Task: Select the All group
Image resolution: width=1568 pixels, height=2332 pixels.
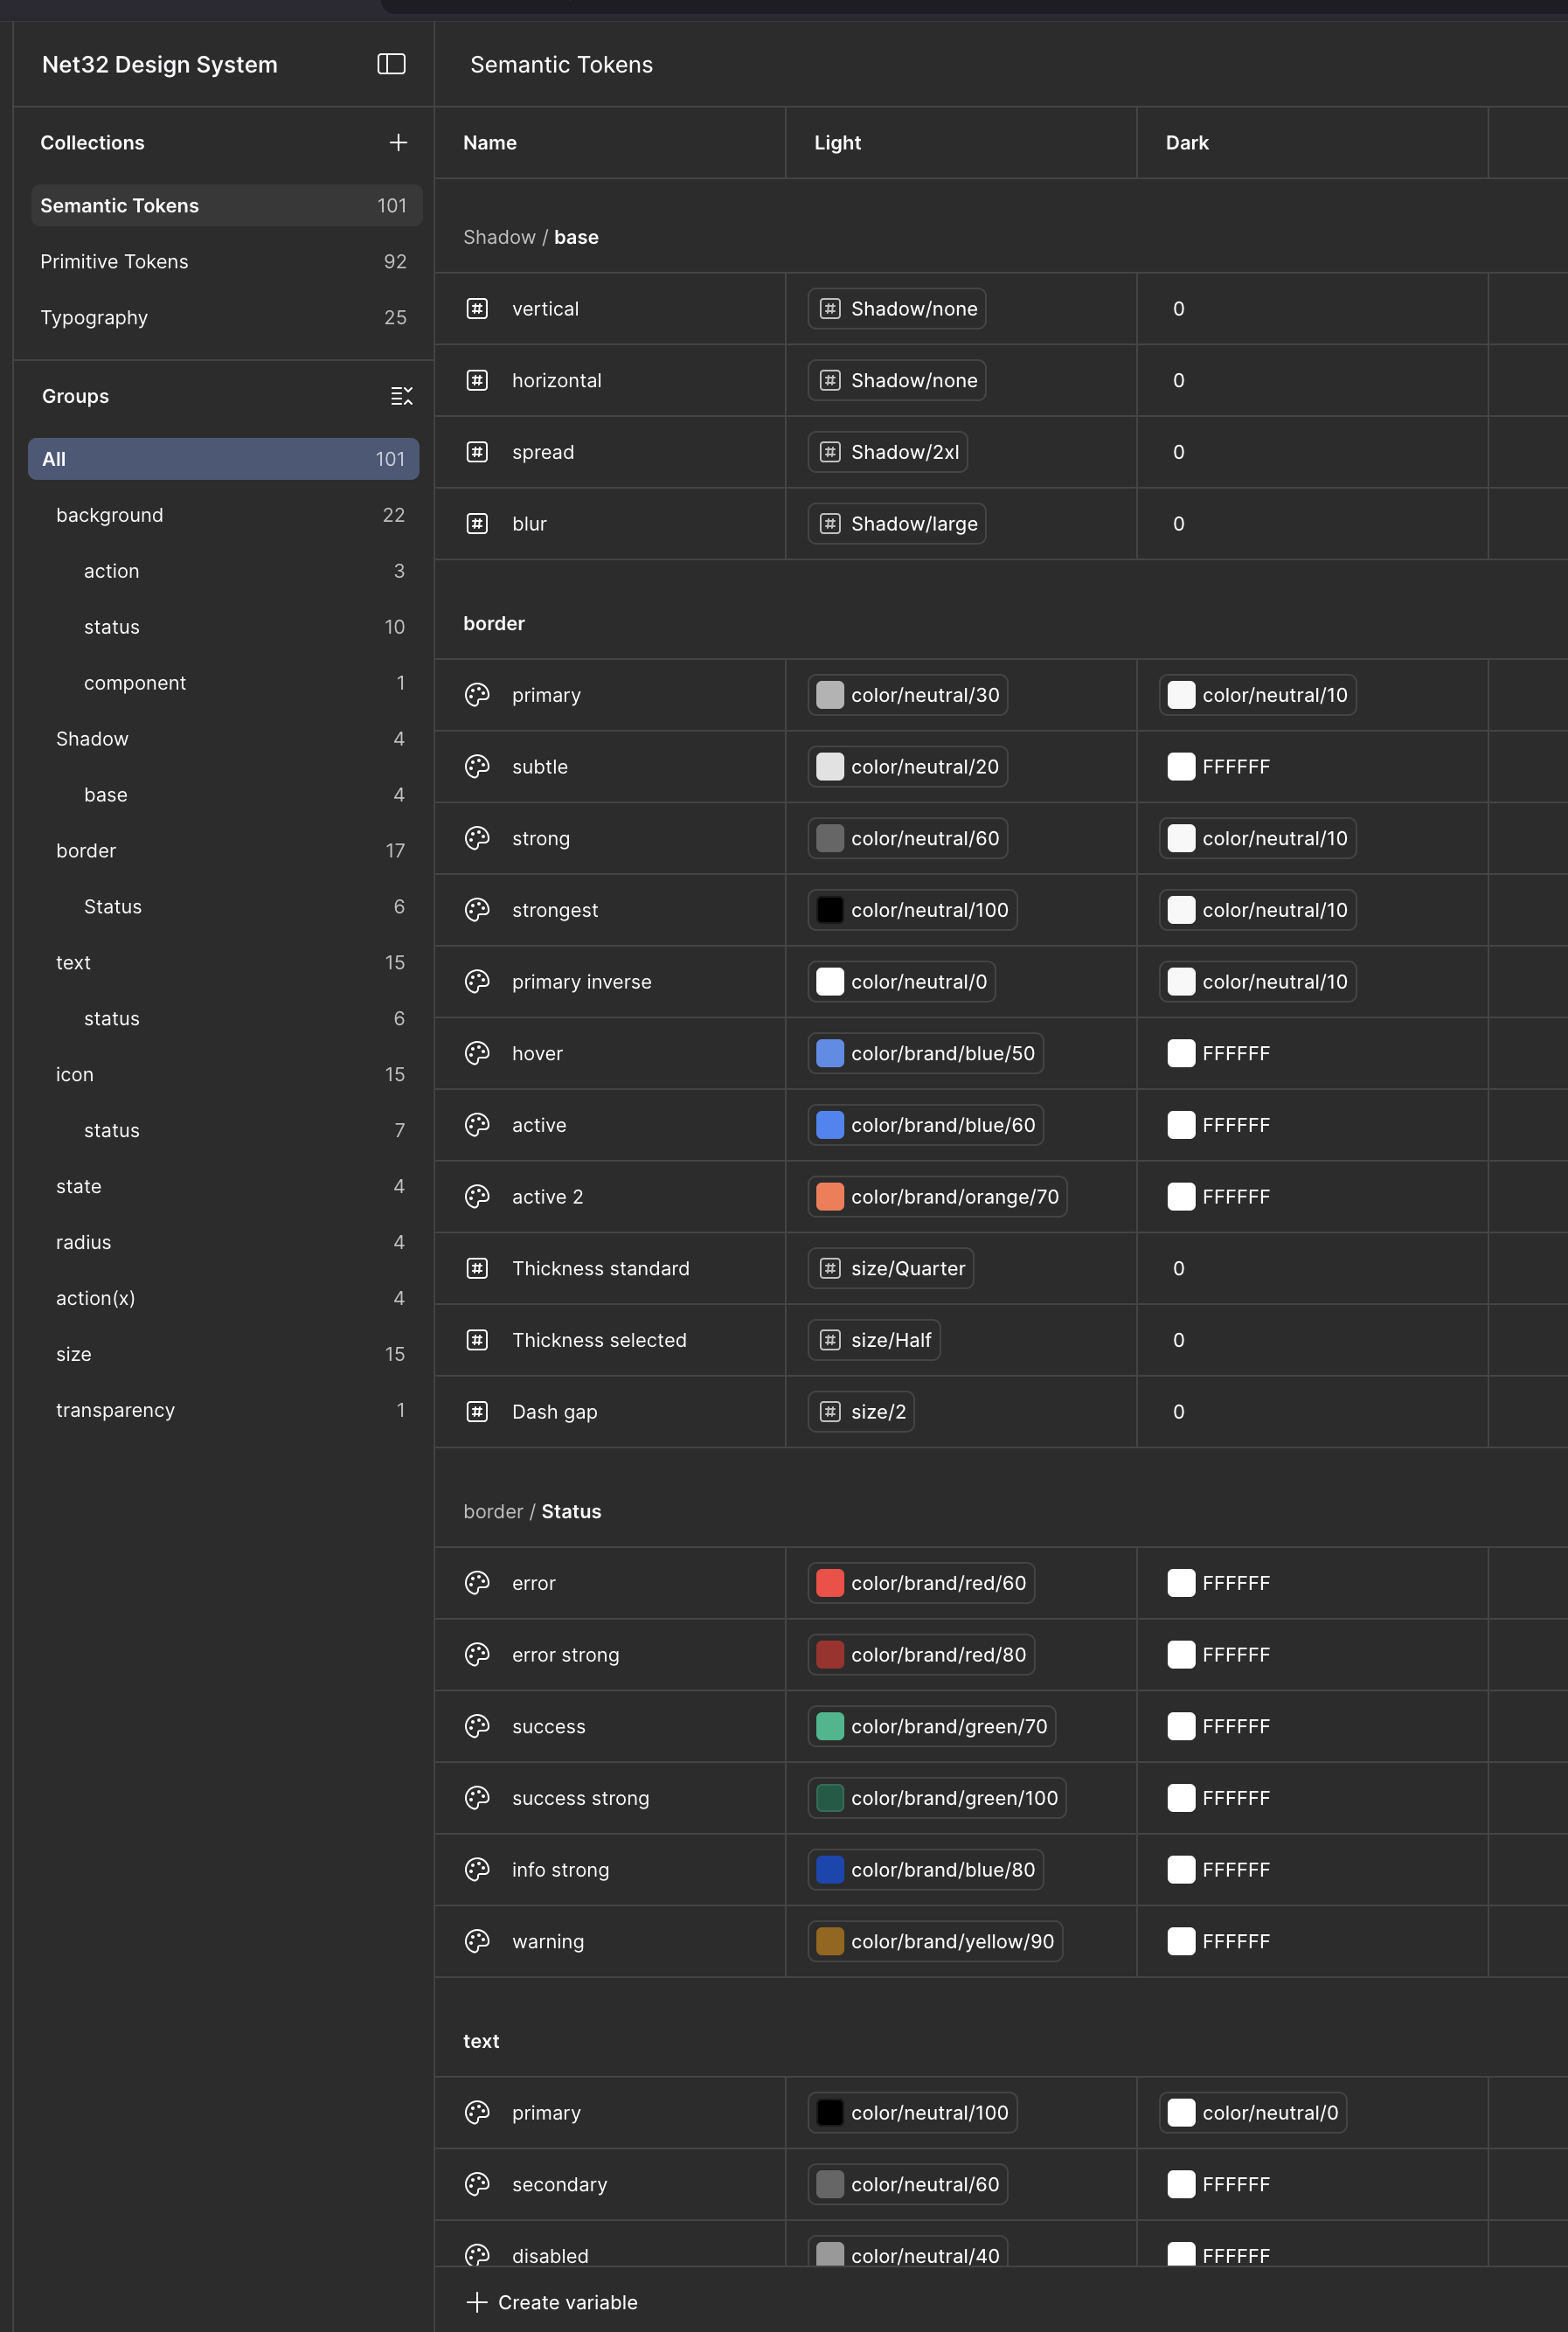Action: coord(223,459)
